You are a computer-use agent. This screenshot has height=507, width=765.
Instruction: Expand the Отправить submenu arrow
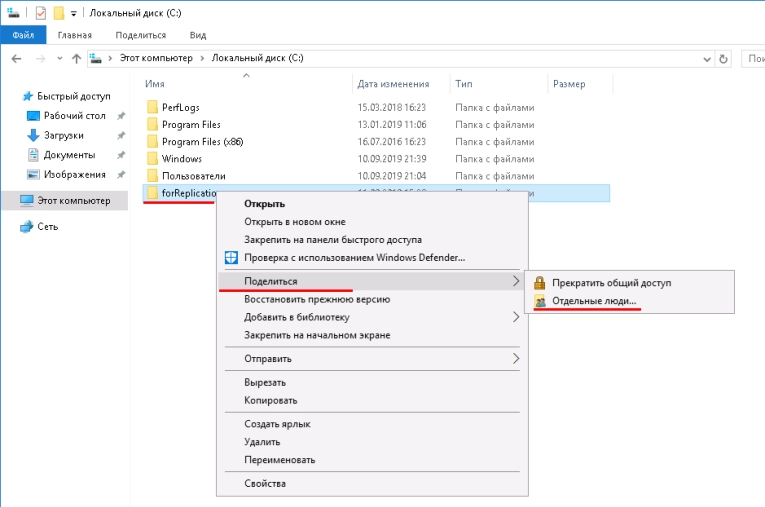[x=516, y=358]
